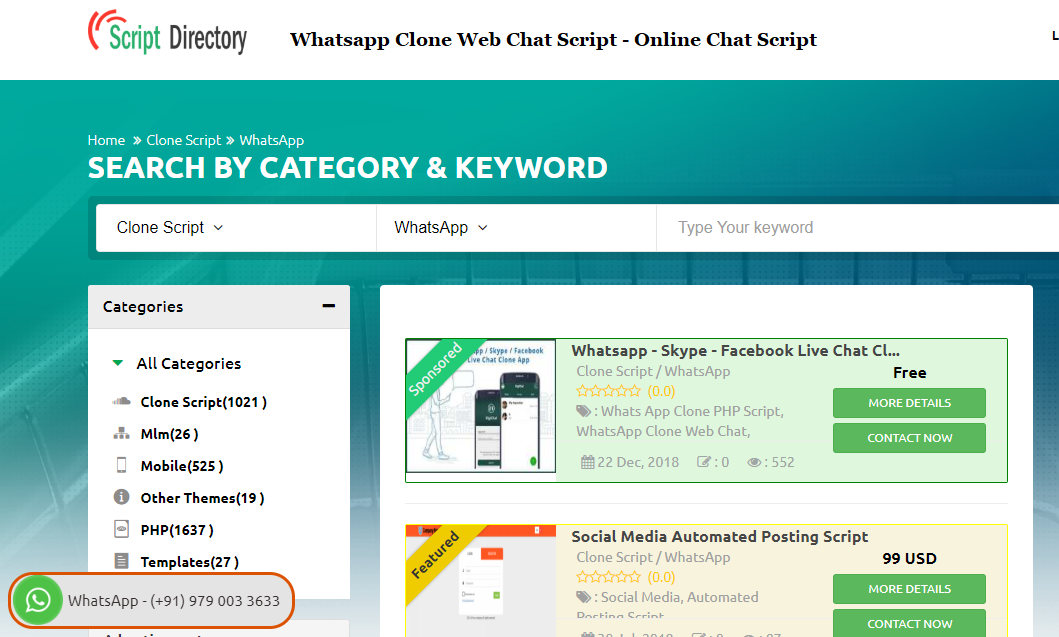Rate the Social Media script first star
Image resolution: width=1059 pixels, height=637 pixels.
[581, 576]
